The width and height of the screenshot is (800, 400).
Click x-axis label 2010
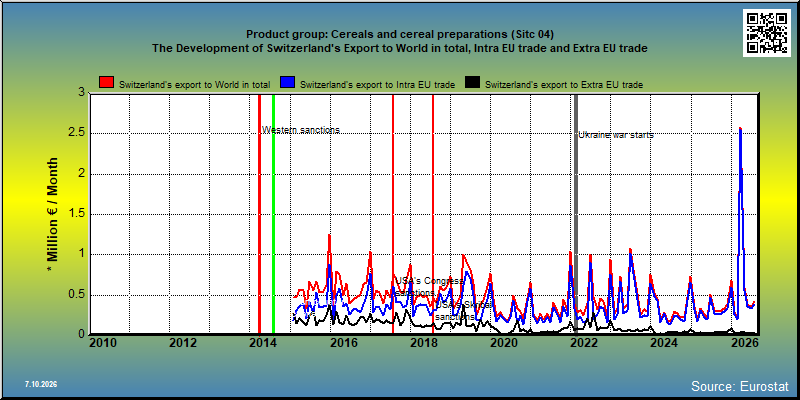tap(104, 343)
